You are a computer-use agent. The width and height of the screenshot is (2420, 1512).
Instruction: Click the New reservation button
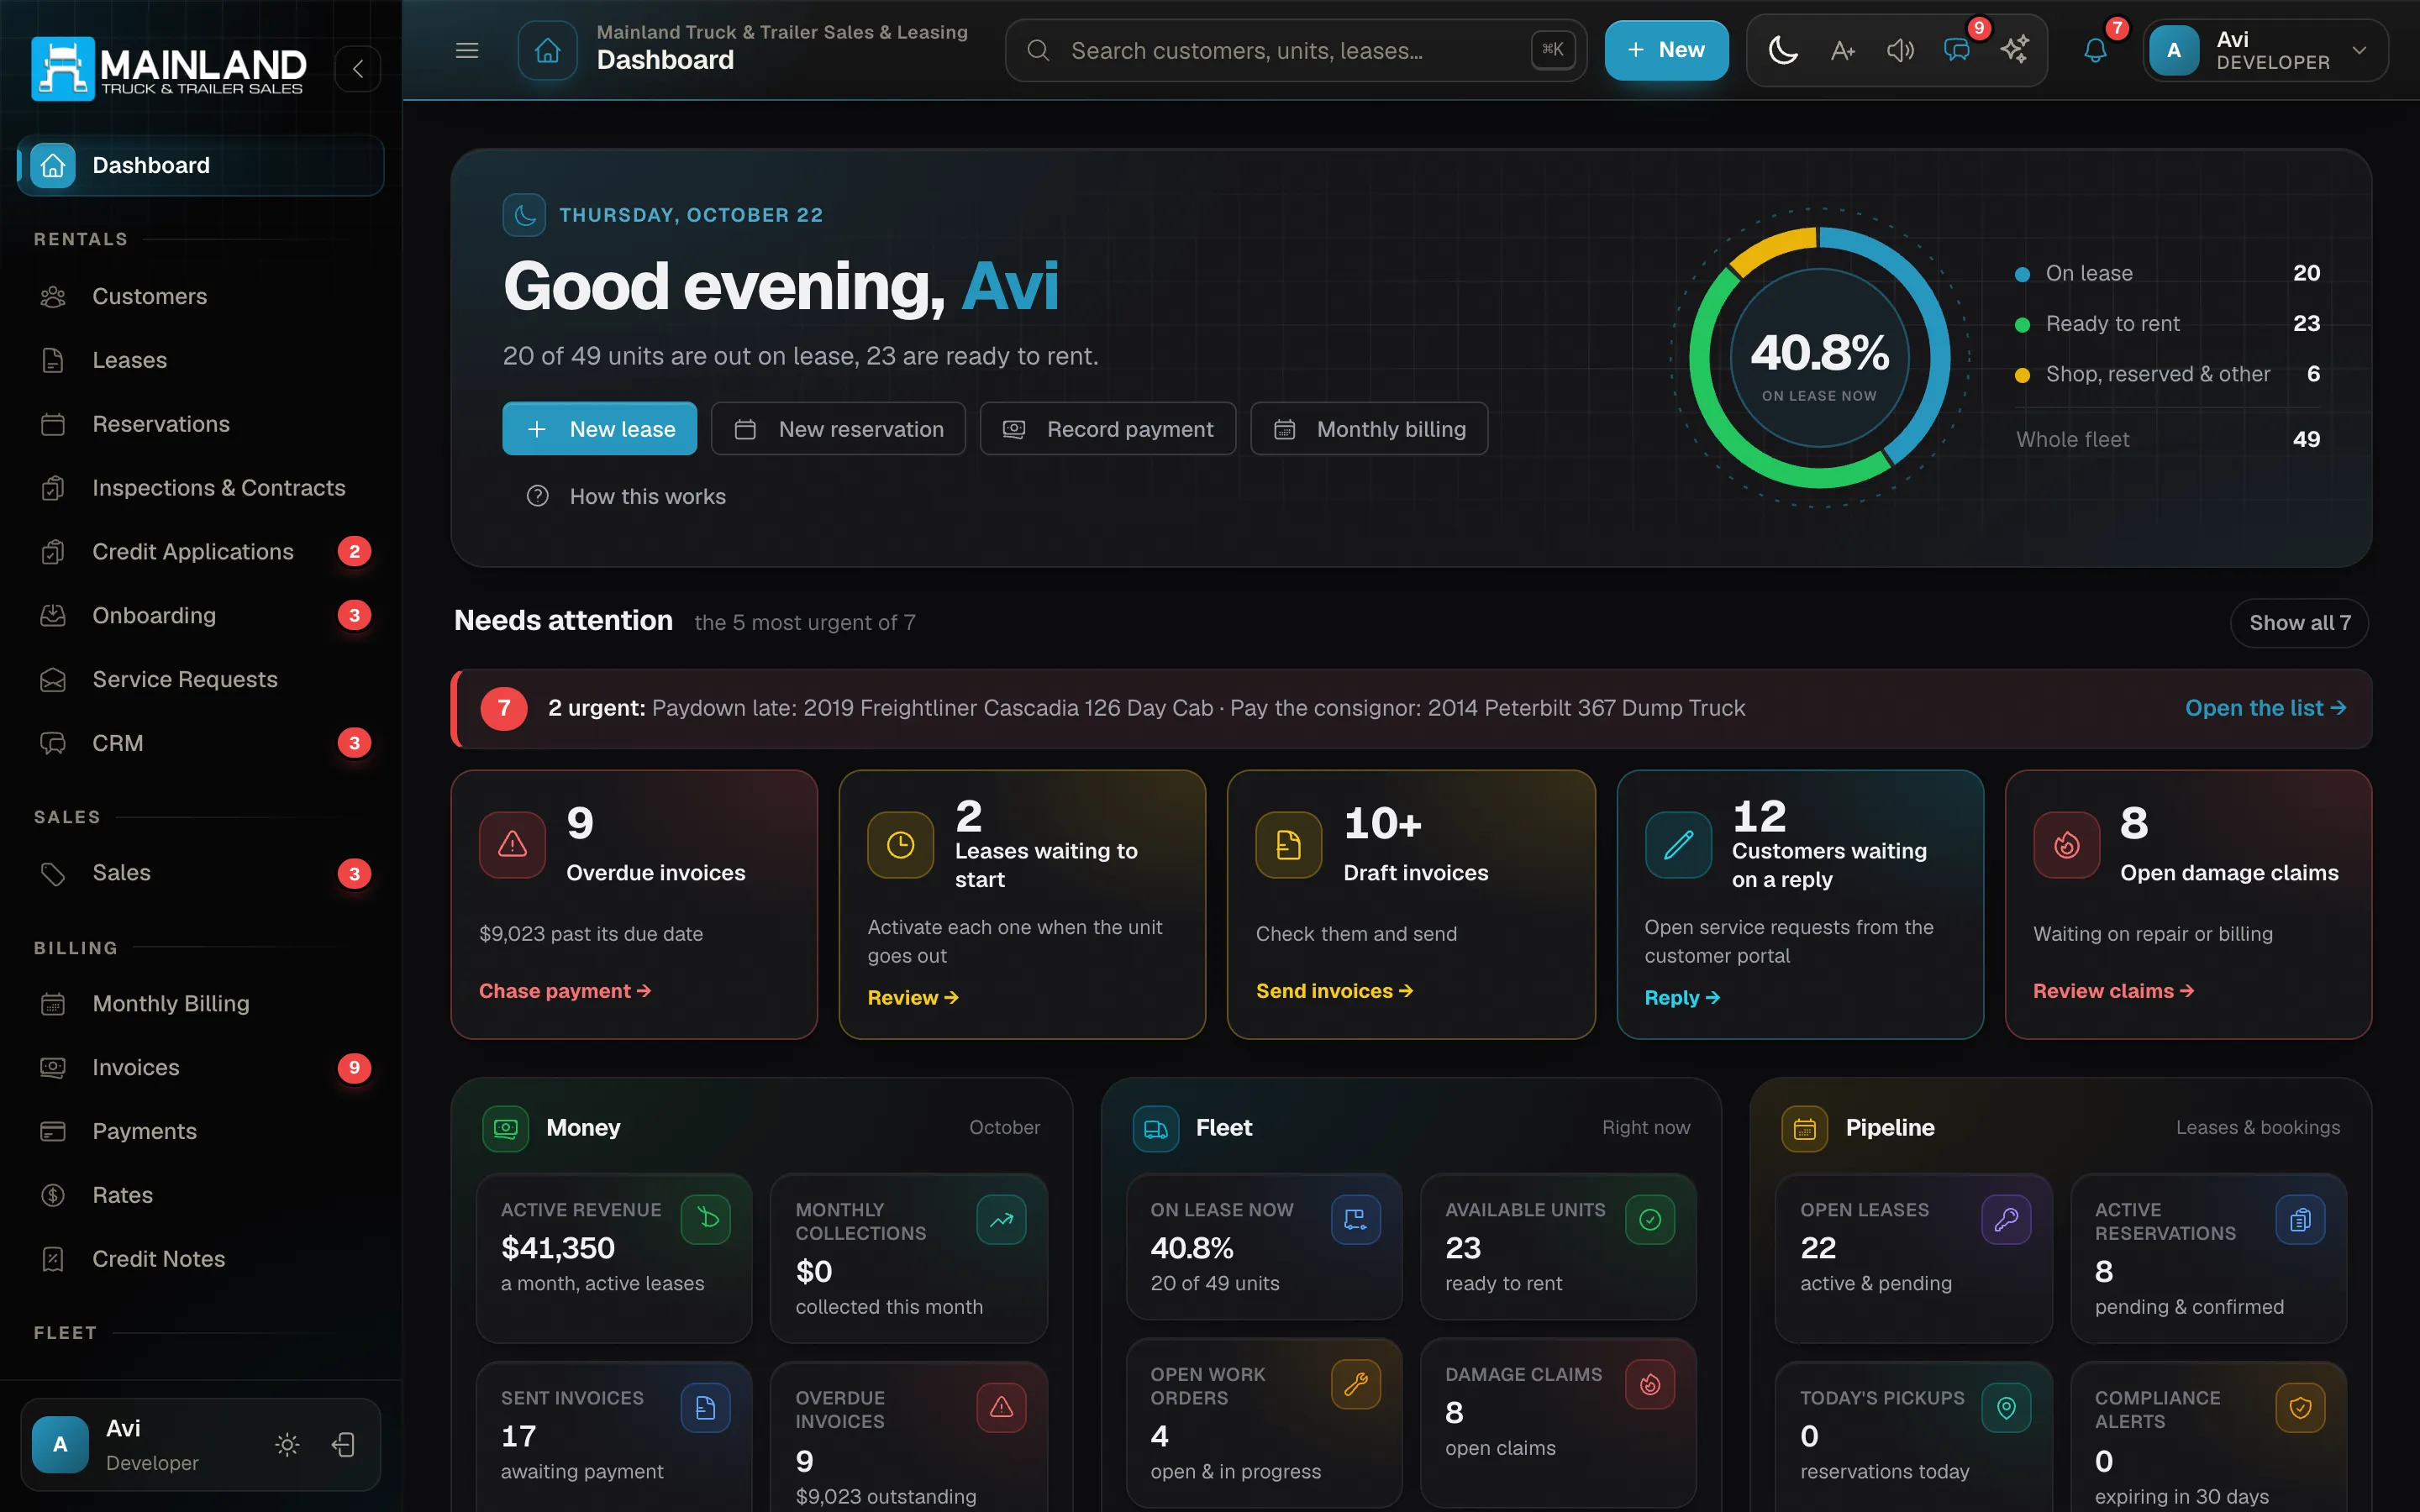(838, 429)
